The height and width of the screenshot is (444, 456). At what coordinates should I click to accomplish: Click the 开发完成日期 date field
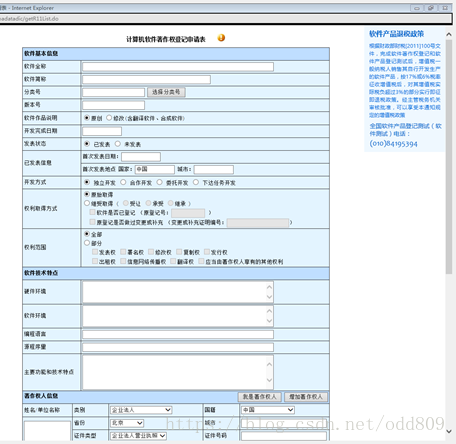pyautogui.click(x=102, y=131)
